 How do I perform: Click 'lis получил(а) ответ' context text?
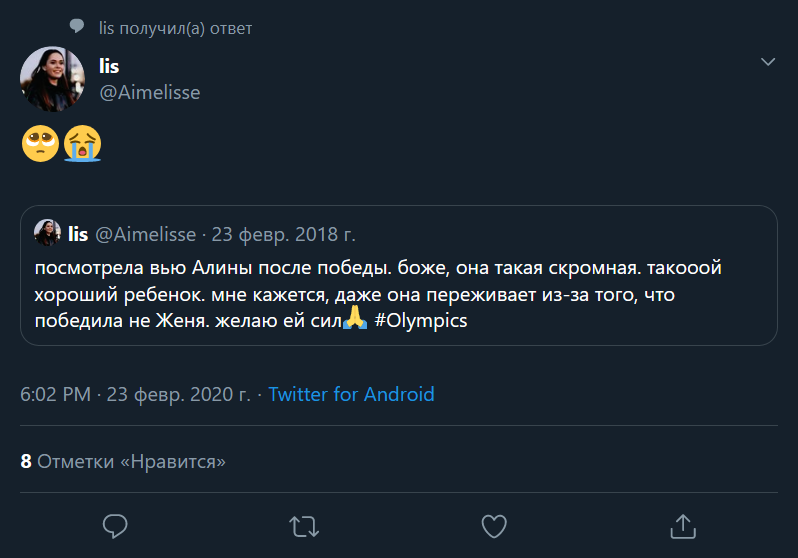point(176,28)
